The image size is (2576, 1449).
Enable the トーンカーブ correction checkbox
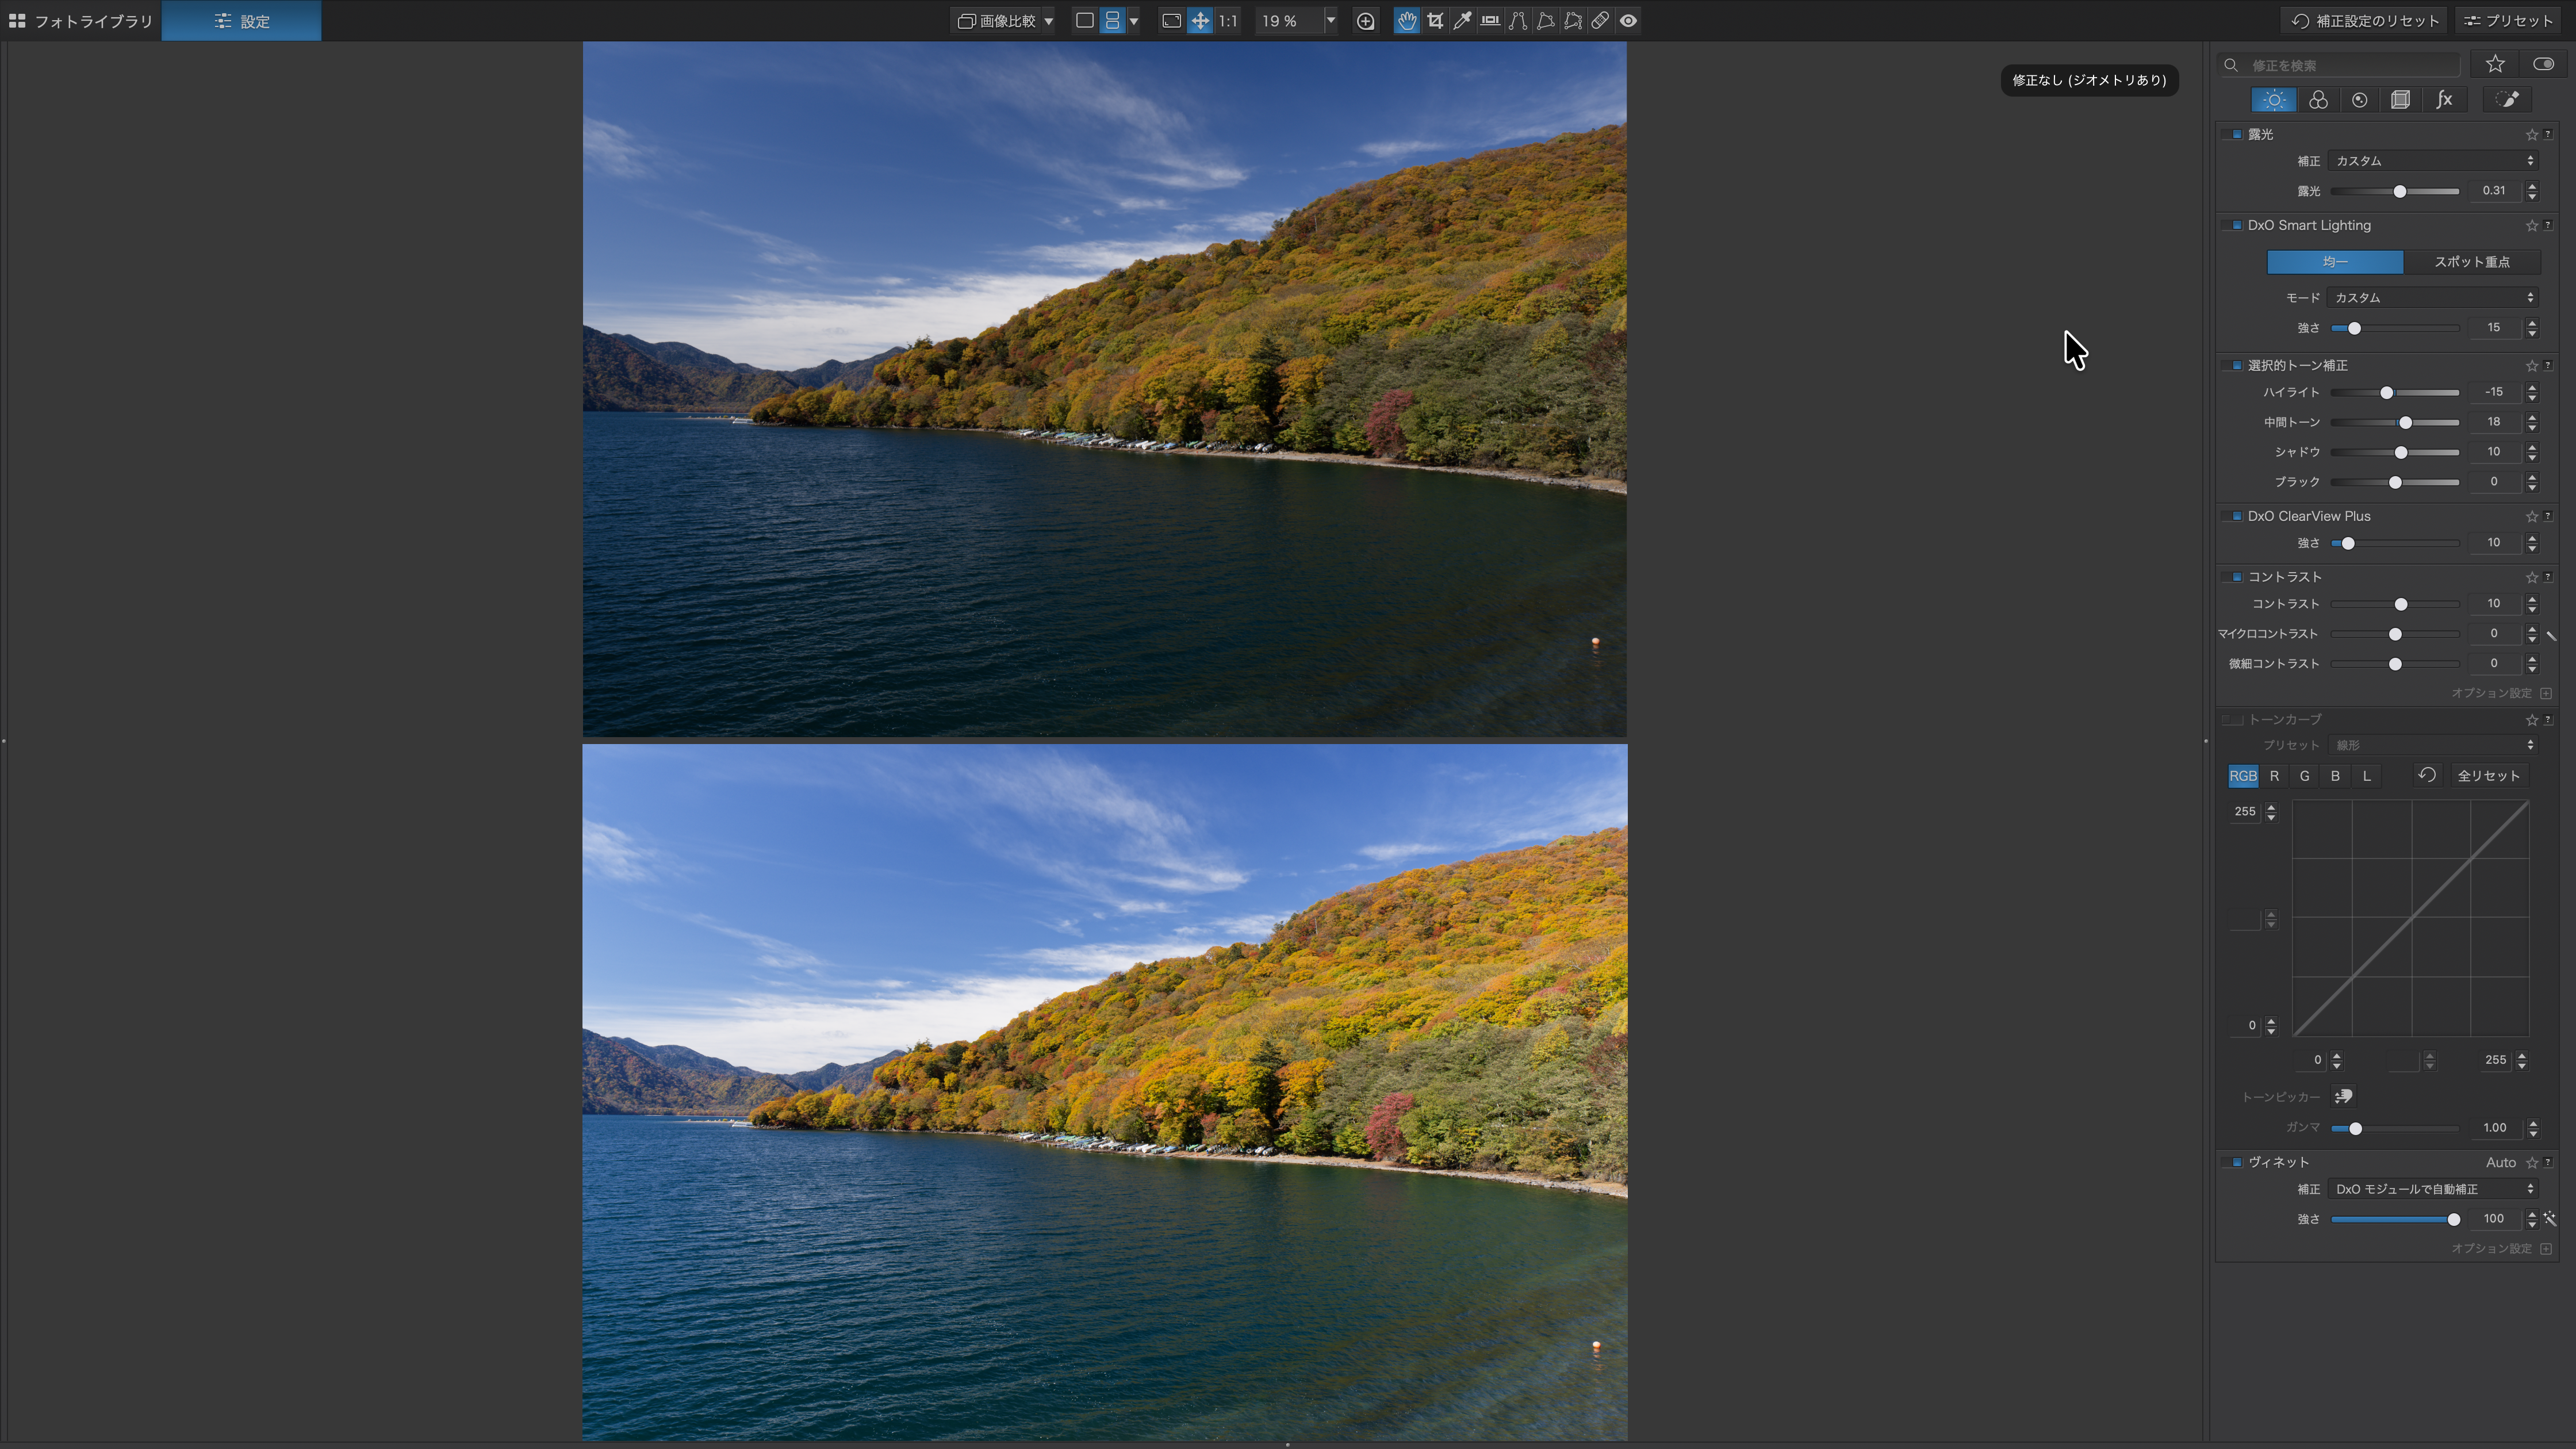[x=2233, y=719]
